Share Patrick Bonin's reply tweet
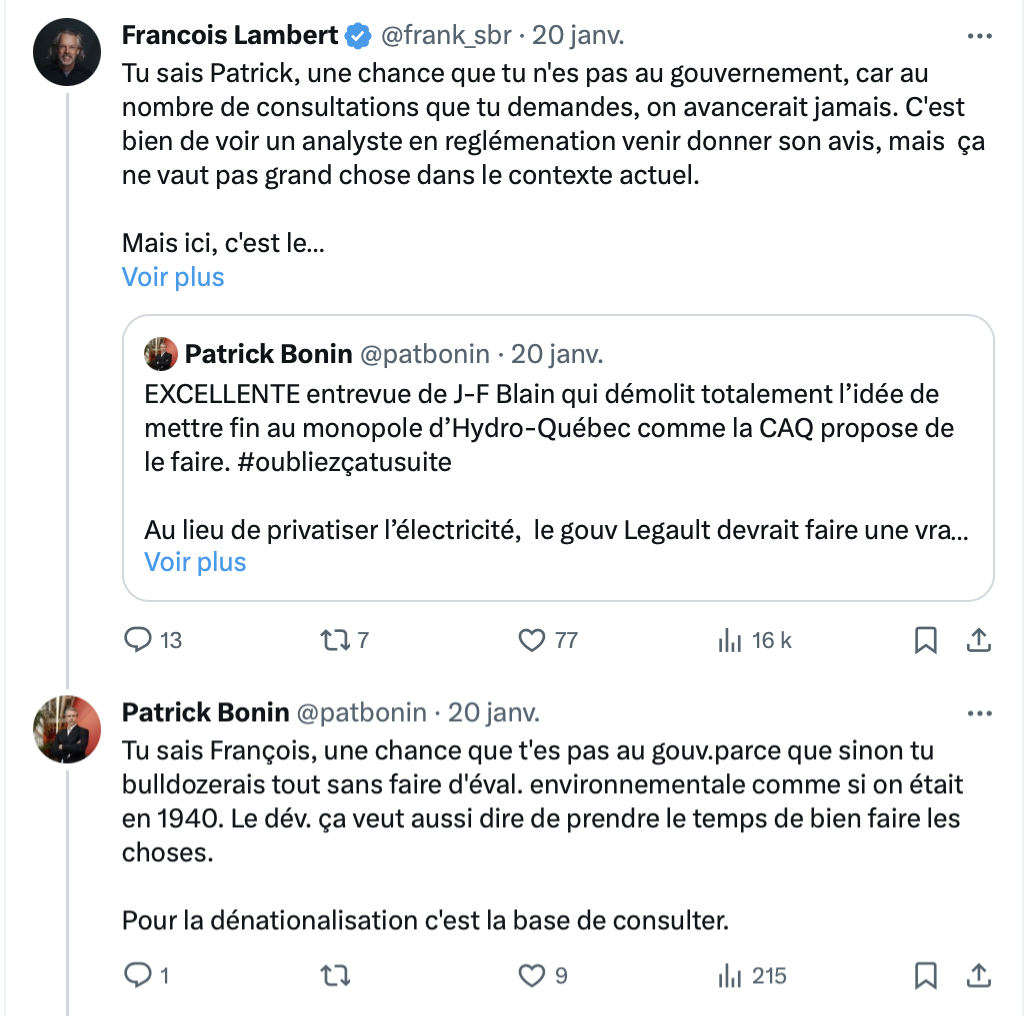This screenshot has height=1016, width=1030. pyautogui.click(x=978, y=975)
